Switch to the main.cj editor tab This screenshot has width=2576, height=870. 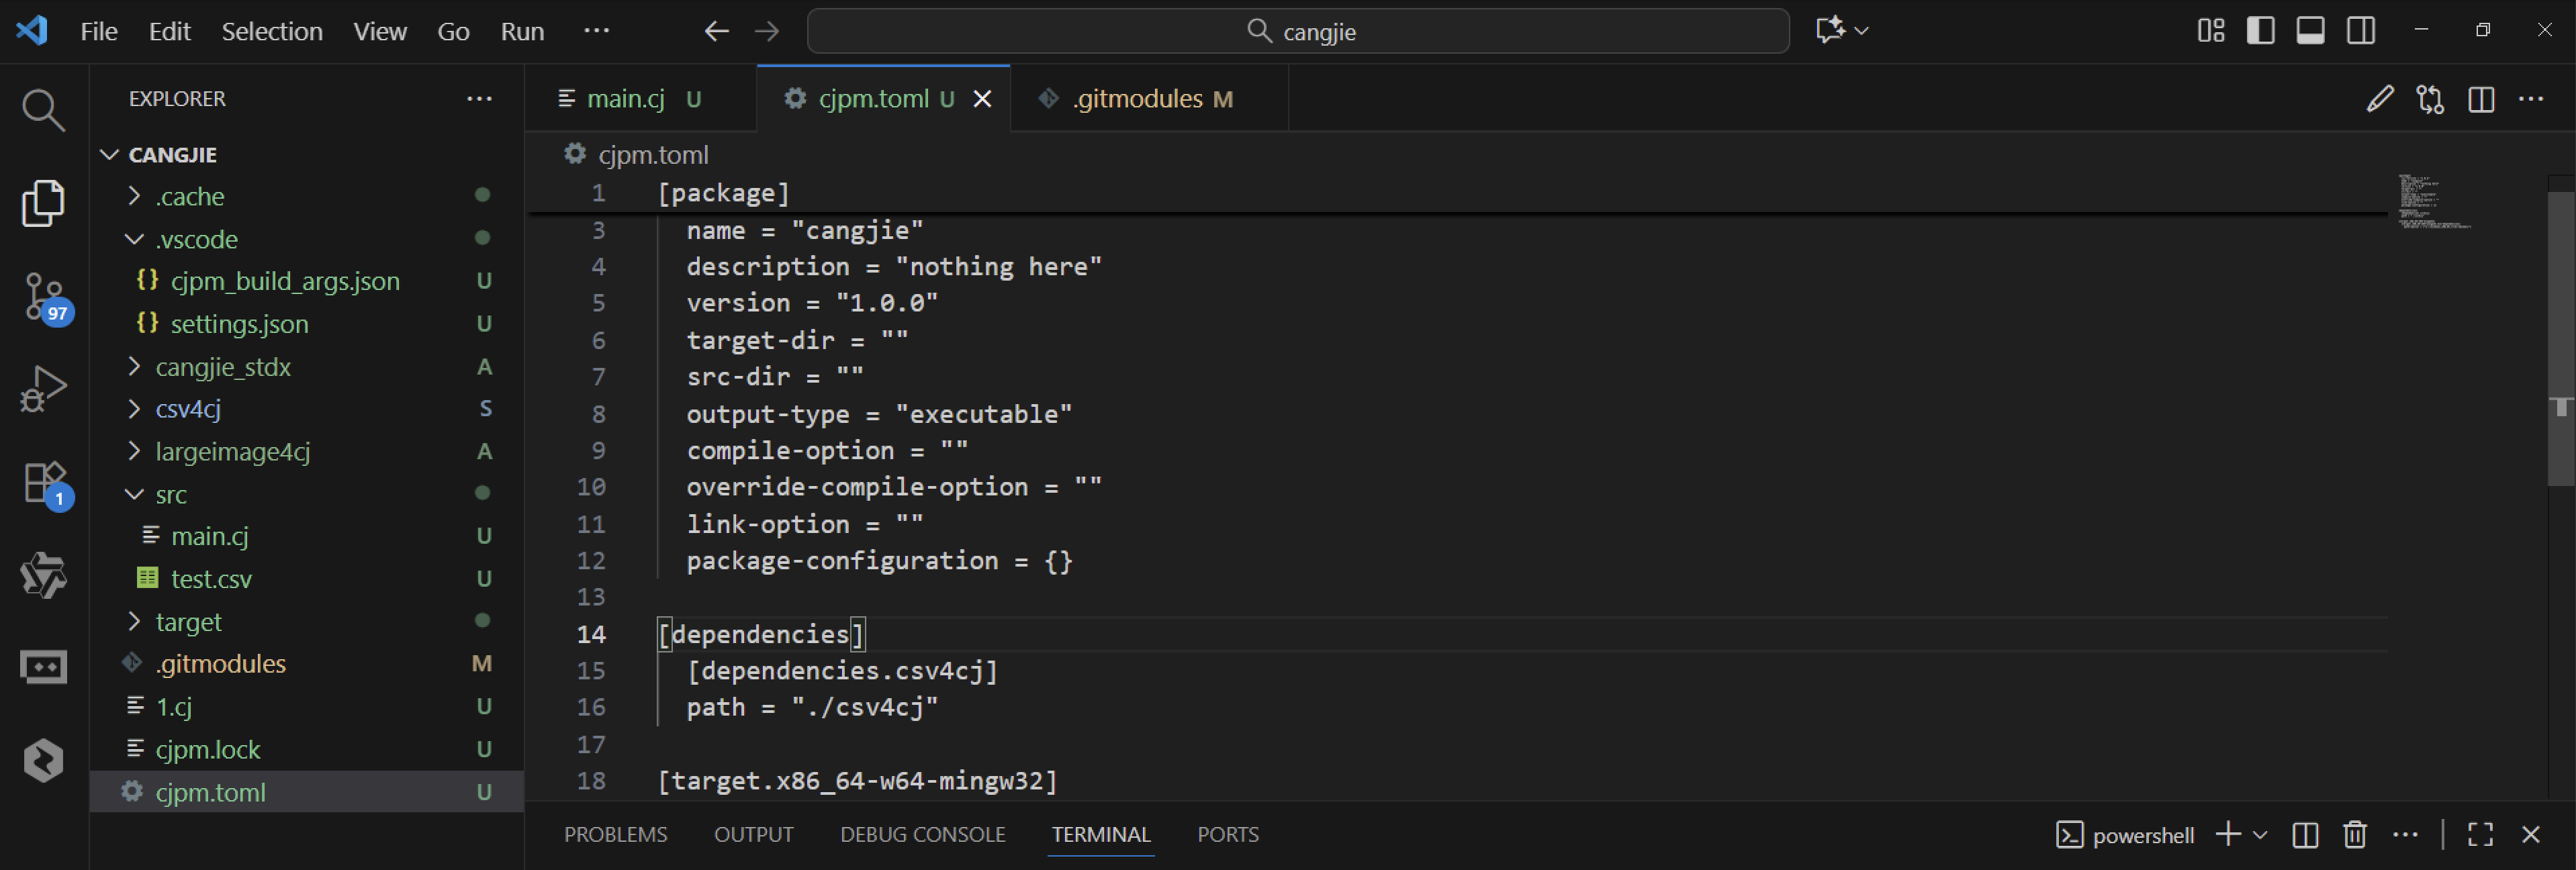tap(625, 99)
